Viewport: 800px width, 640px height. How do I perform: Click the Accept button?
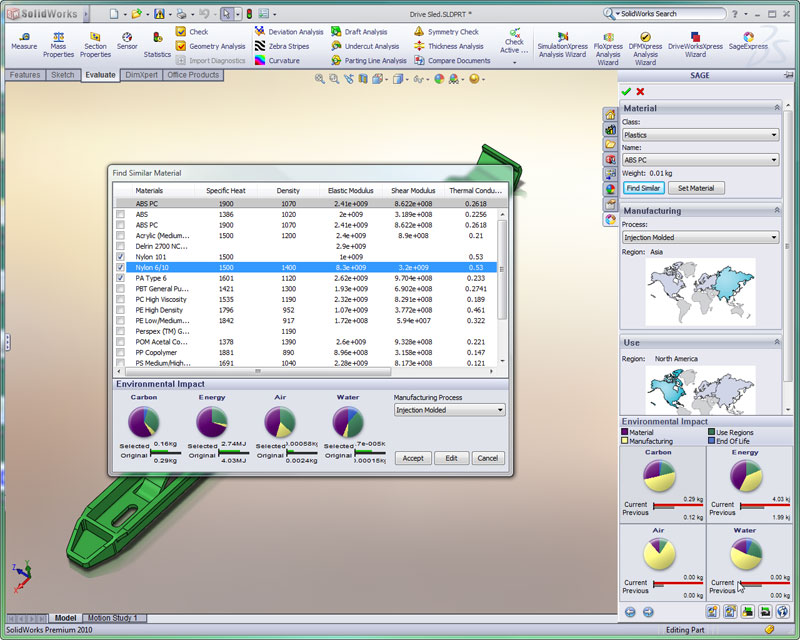[x=413, y=458]
